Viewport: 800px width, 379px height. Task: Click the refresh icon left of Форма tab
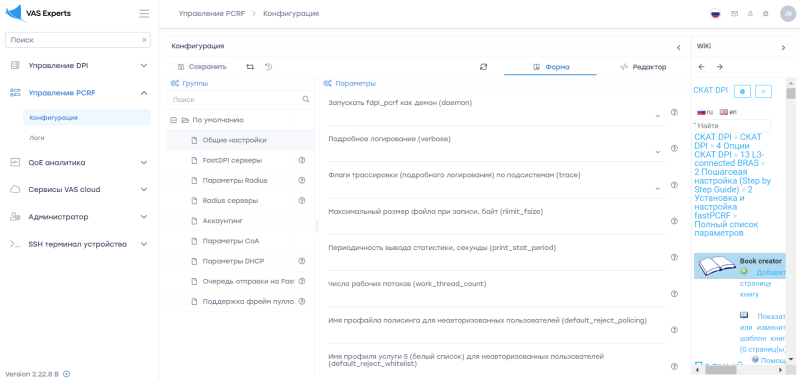coord(484,67)
